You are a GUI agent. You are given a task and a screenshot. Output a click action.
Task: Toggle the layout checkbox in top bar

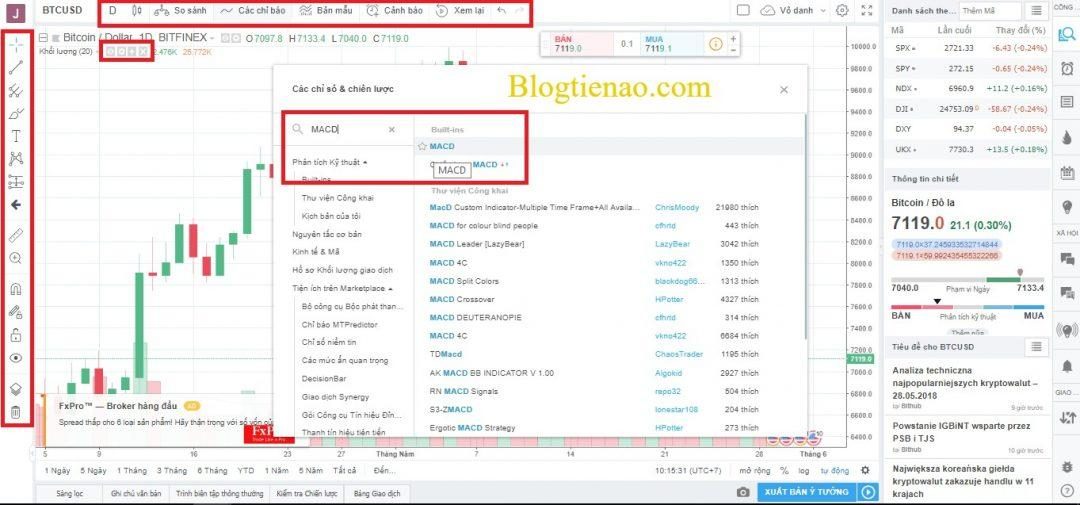[742, 10]
